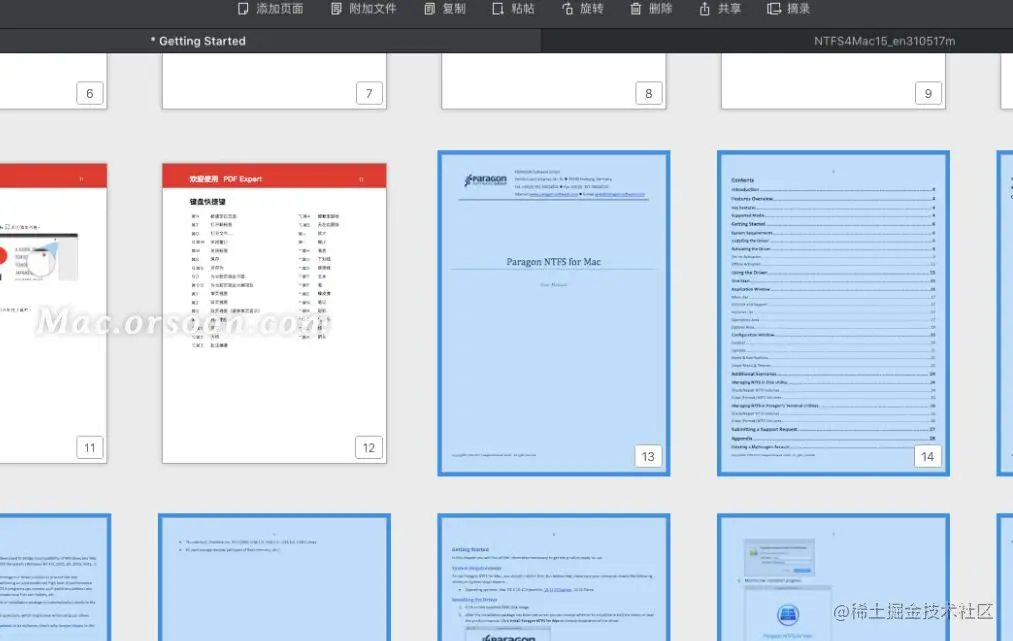The image size is (1013, 641).
Task: Click the 删除 (delete) trash icon
Action: coord(636,9)
